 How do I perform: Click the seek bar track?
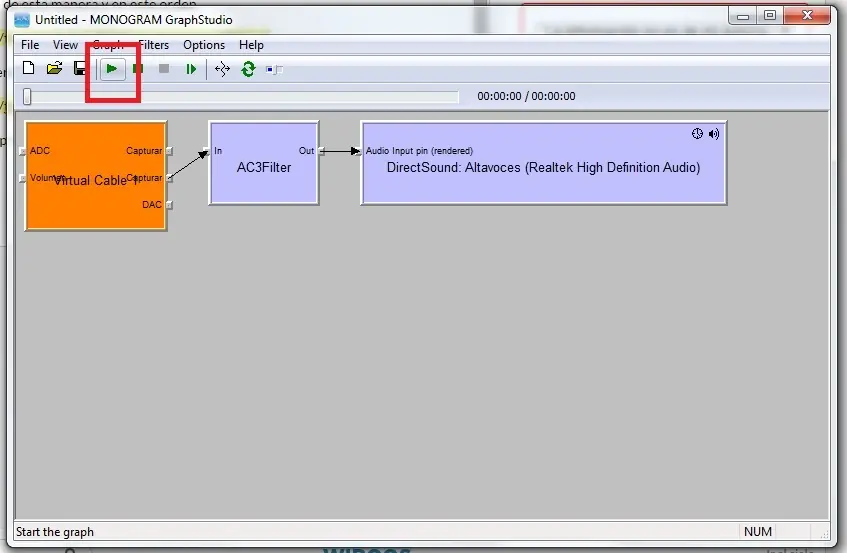tap(241, 97)
